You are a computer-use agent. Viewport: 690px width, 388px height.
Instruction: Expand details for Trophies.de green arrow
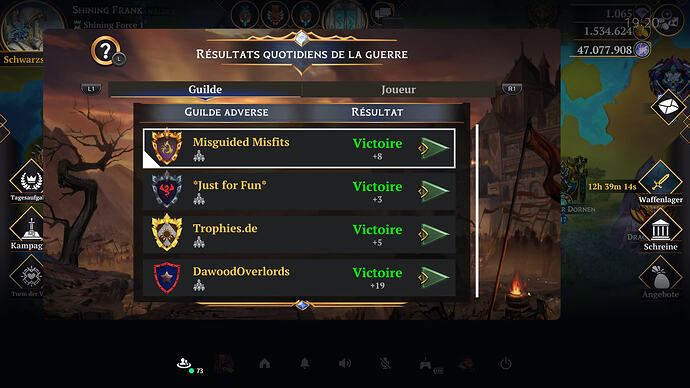434,234
